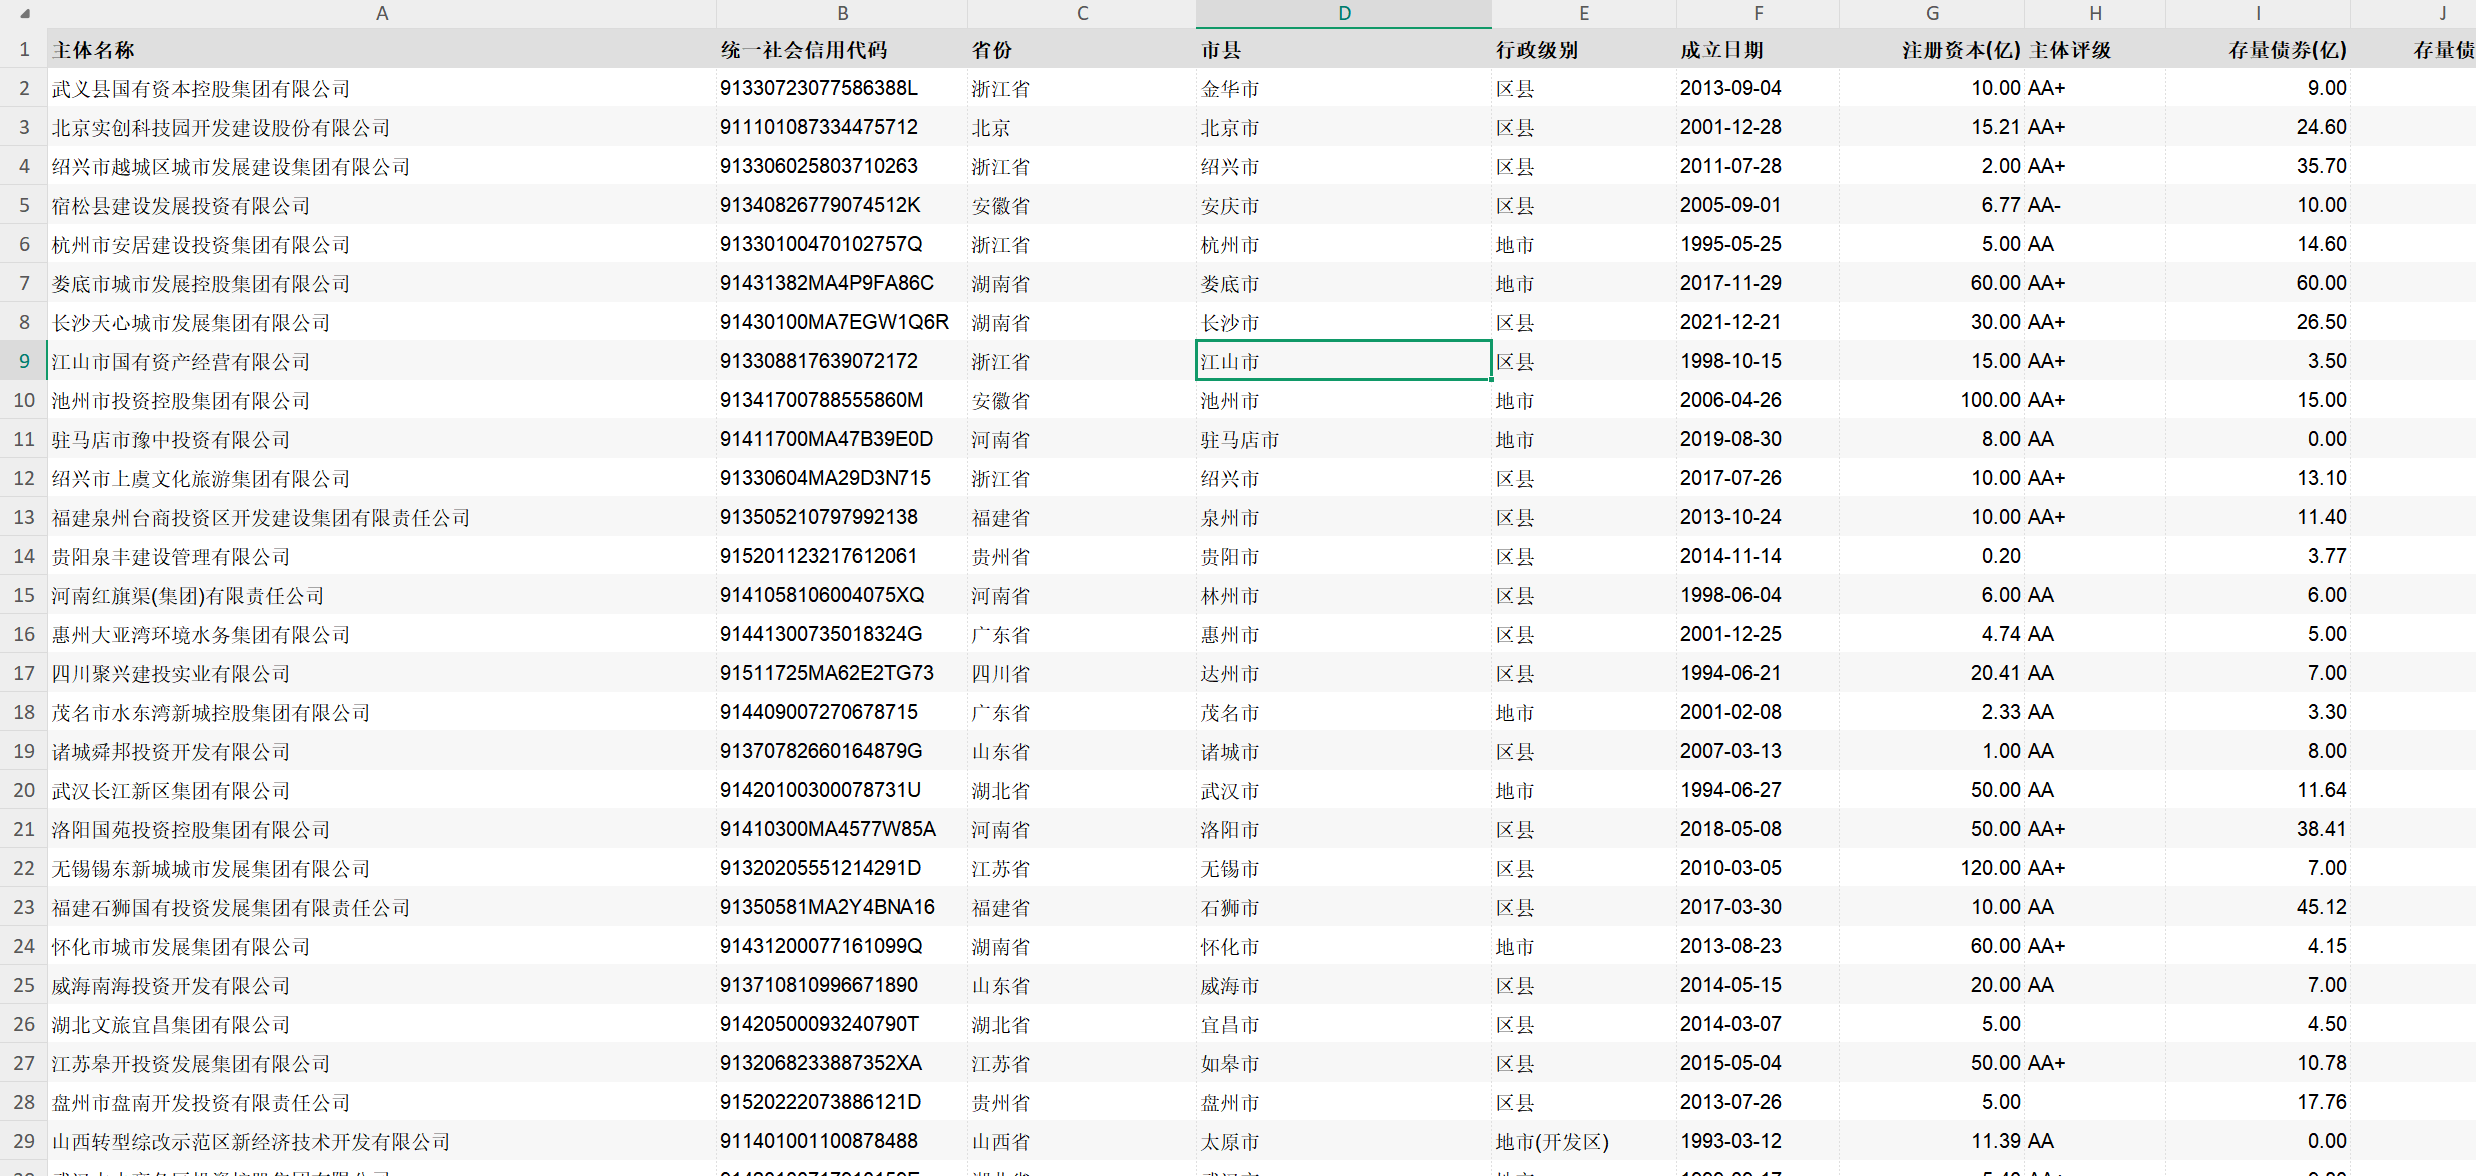Click column I header
This screenshot has width=2476, height=1176.
tap(2257, 13)
